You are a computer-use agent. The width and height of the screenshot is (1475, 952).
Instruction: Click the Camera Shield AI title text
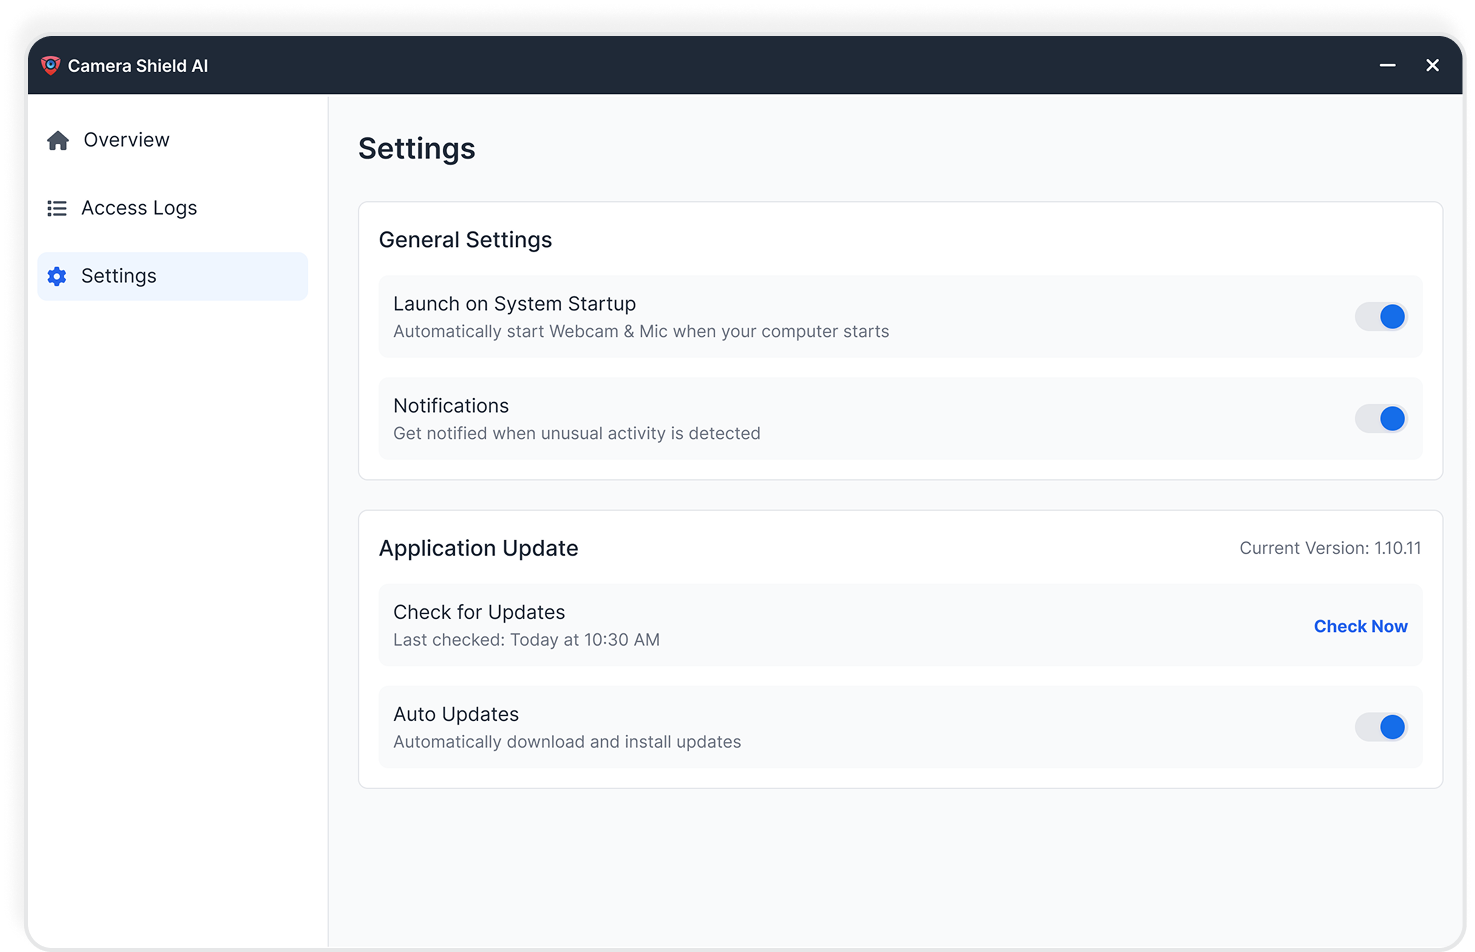[x=138, y=65]
